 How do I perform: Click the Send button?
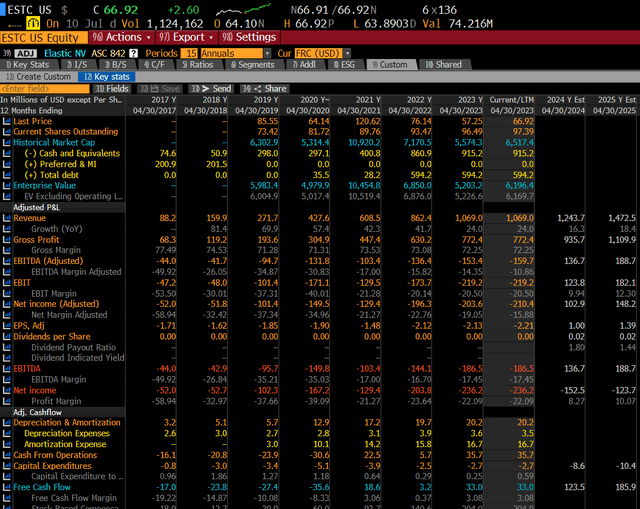click(211, 89)
